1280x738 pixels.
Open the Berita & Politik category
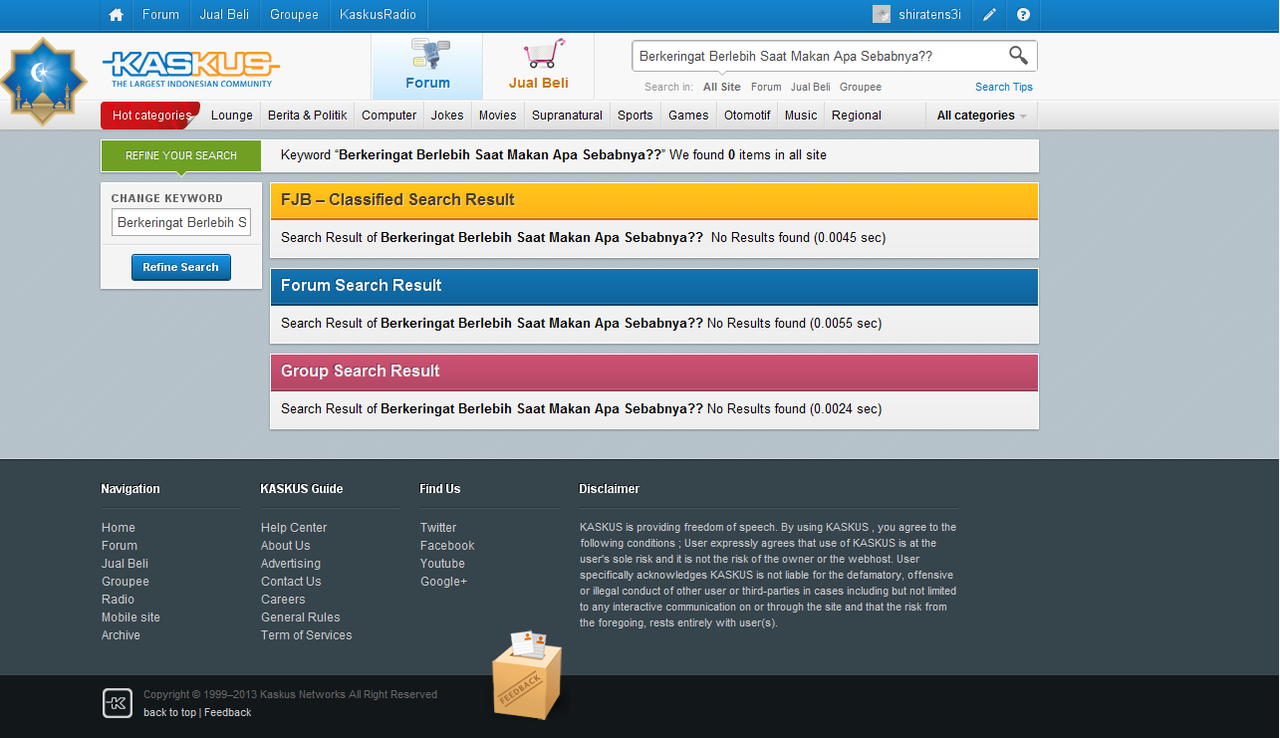coord(307,115)
